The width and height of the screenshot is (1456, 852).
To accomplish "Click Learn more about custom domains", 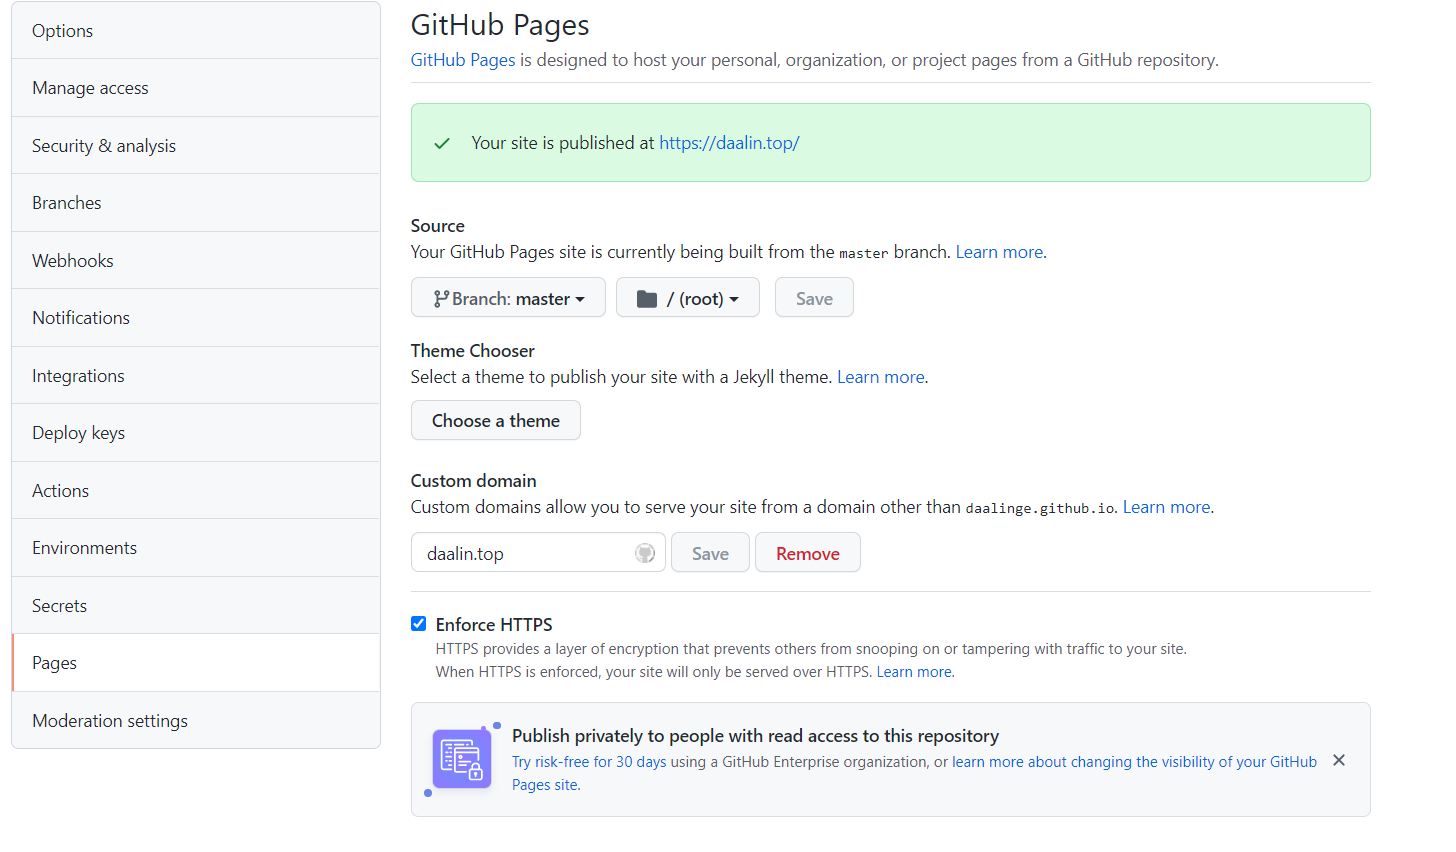I will coord(1166,507).
